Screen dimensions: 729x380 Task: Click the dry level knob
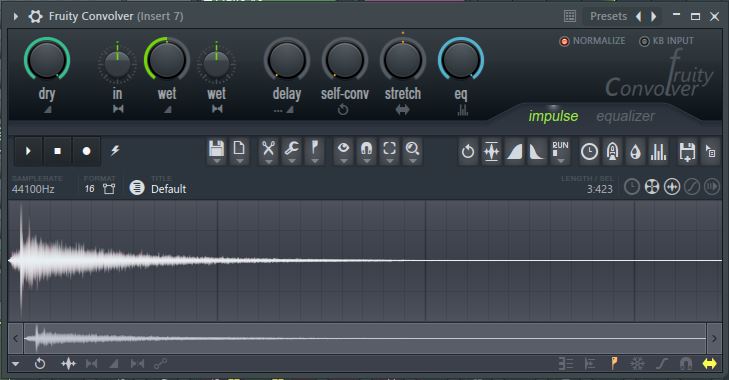click(x=47, y=60)
